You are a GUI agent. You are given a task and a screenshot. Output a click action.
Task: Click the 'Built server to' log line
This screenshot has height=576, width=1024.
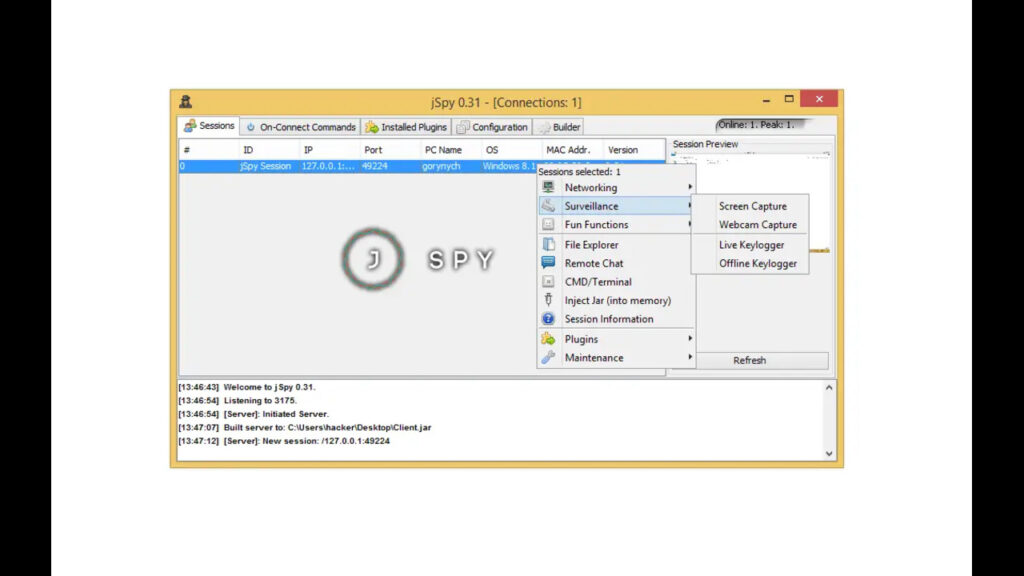click(304, 427)
